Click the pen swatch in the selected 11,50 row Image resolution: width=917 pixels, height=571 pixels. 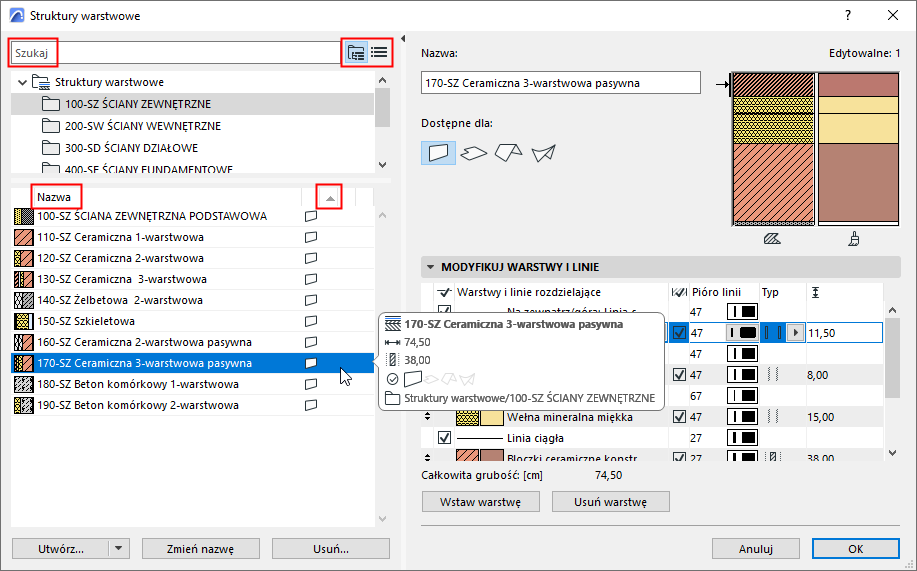(x=742, y=333)
